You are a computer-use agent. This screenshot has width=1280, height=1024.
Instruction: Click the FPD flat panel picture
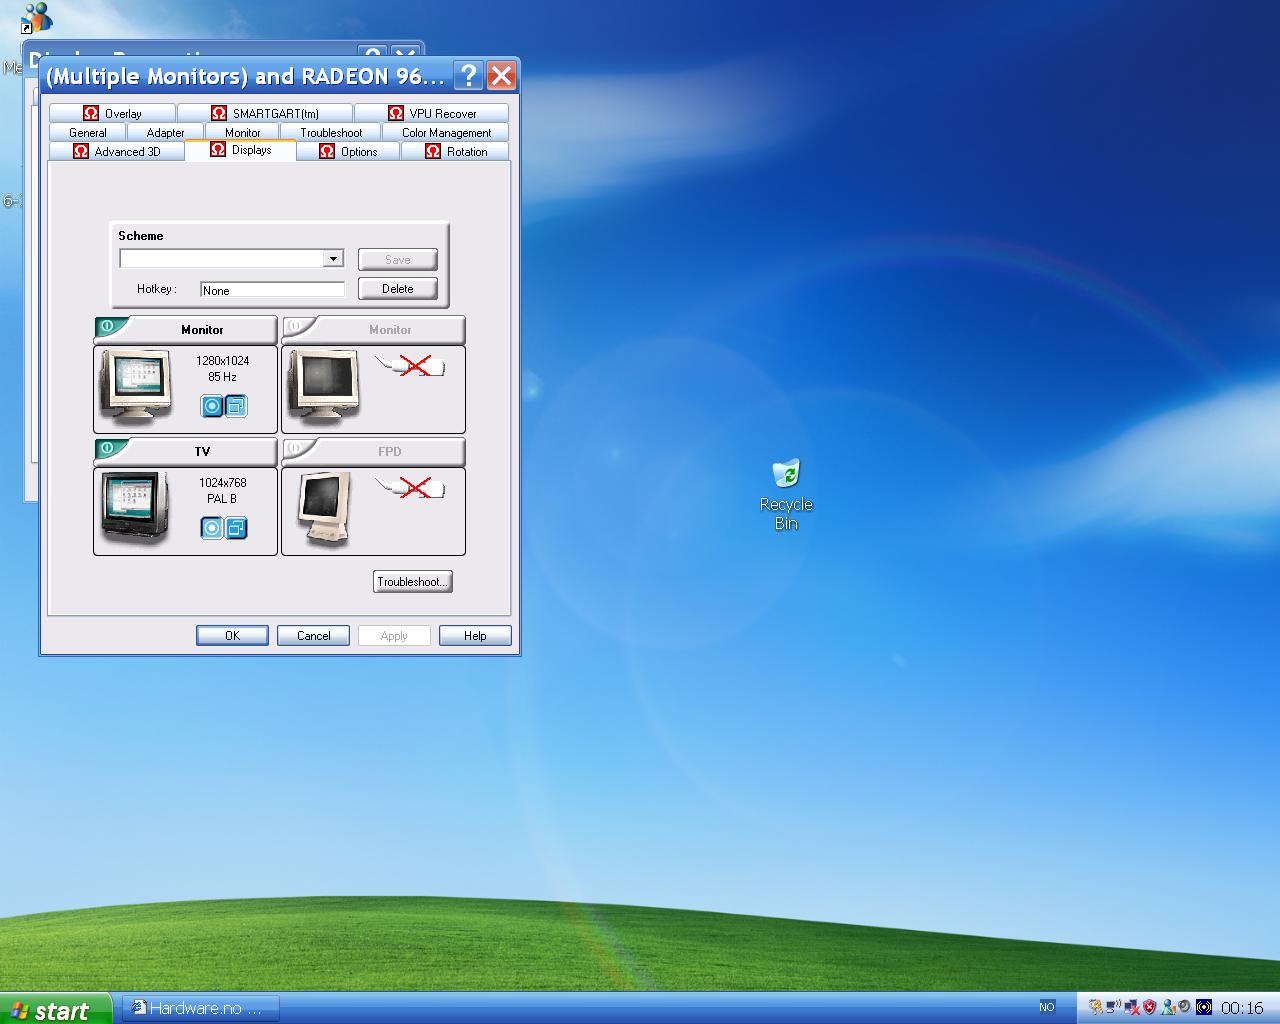[x=325, y=509]
